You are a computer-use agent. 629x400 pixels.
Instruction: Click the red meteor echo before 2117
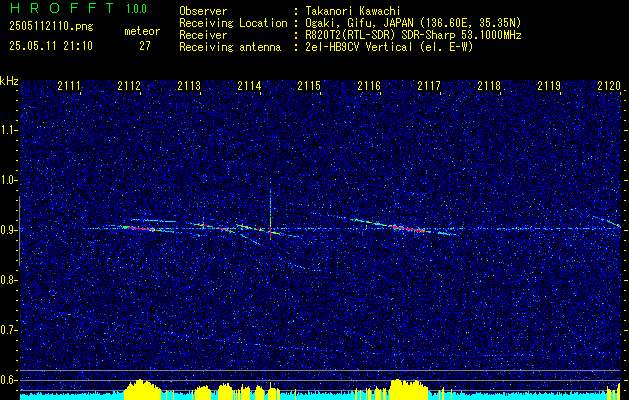point(408,228)
